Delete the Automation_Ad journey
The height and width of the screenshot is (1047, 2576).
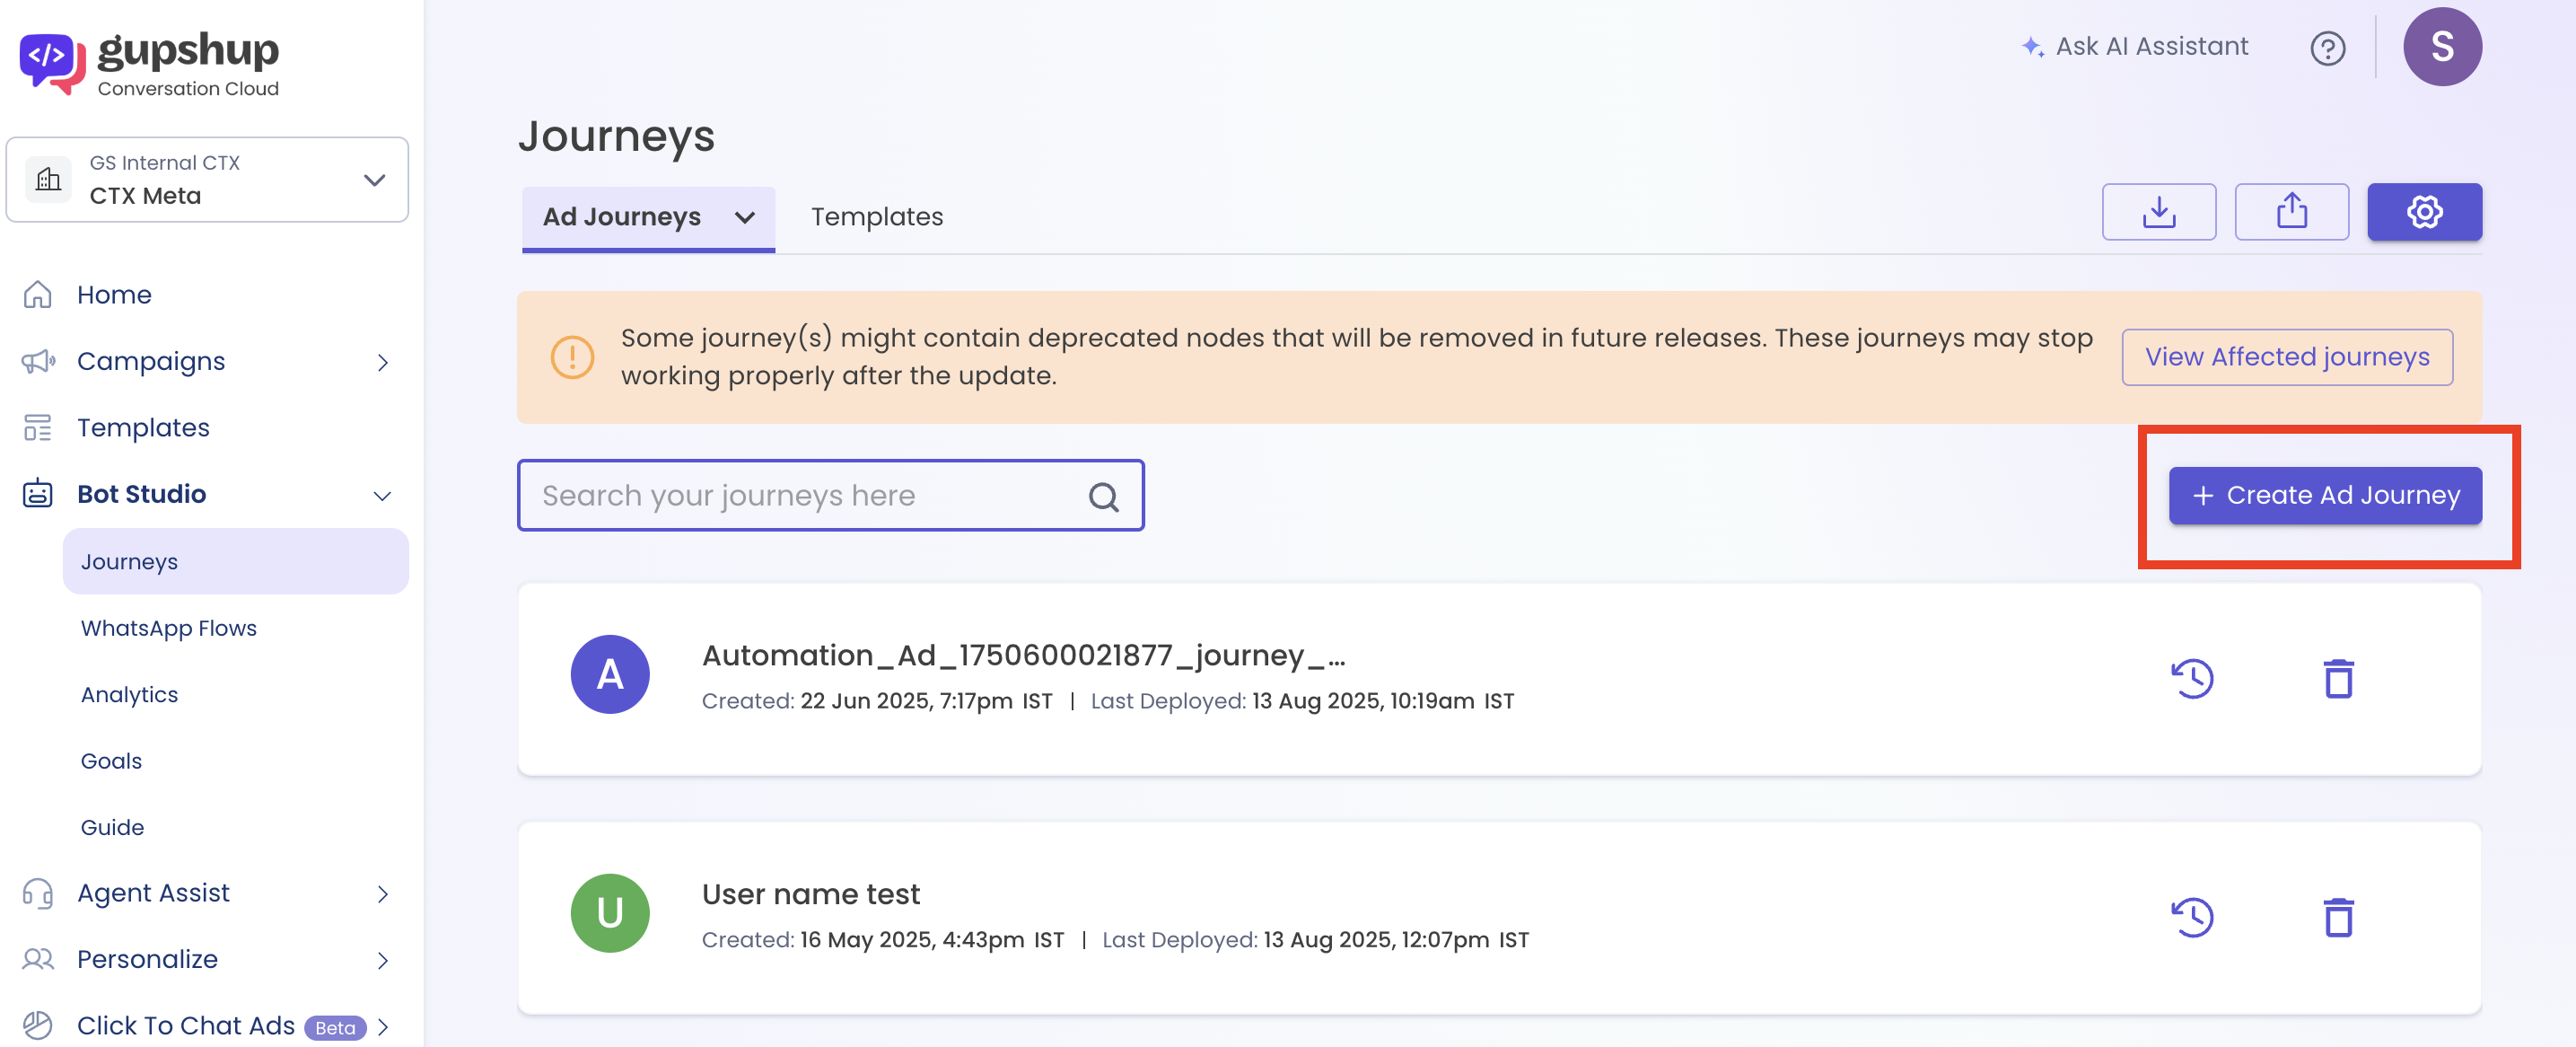(x=2338, y=678)
